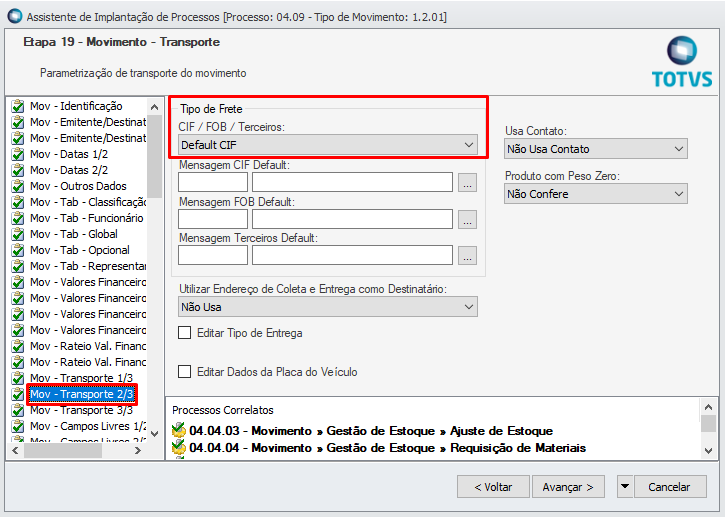
Task: Open Utilizar Endereço de Coleta e Entrega dropdown
Action: [x=328, y=307]
